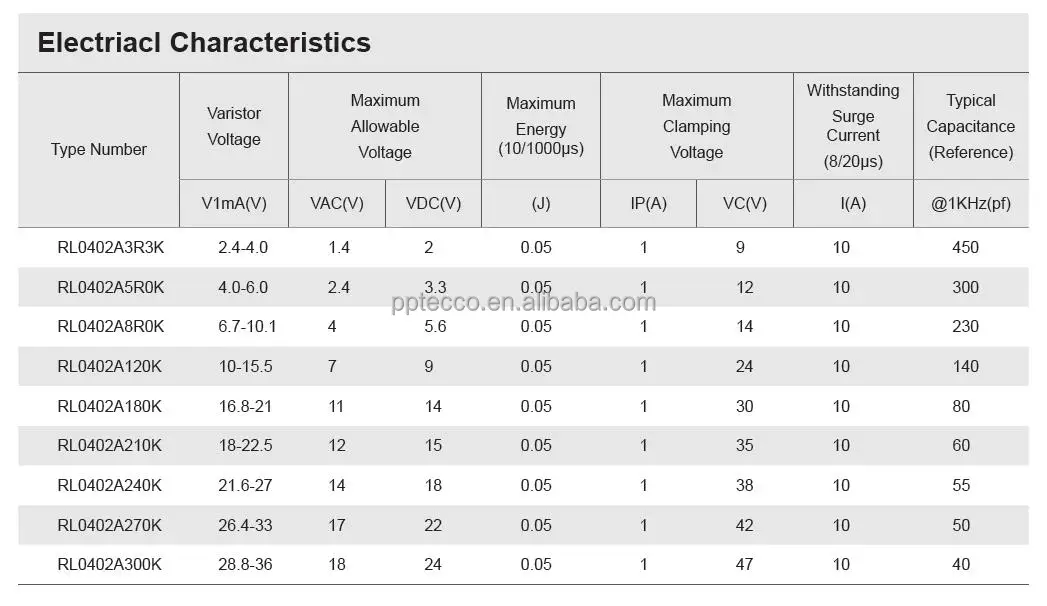Click the Varistor Voltage header

click(234, 127)
